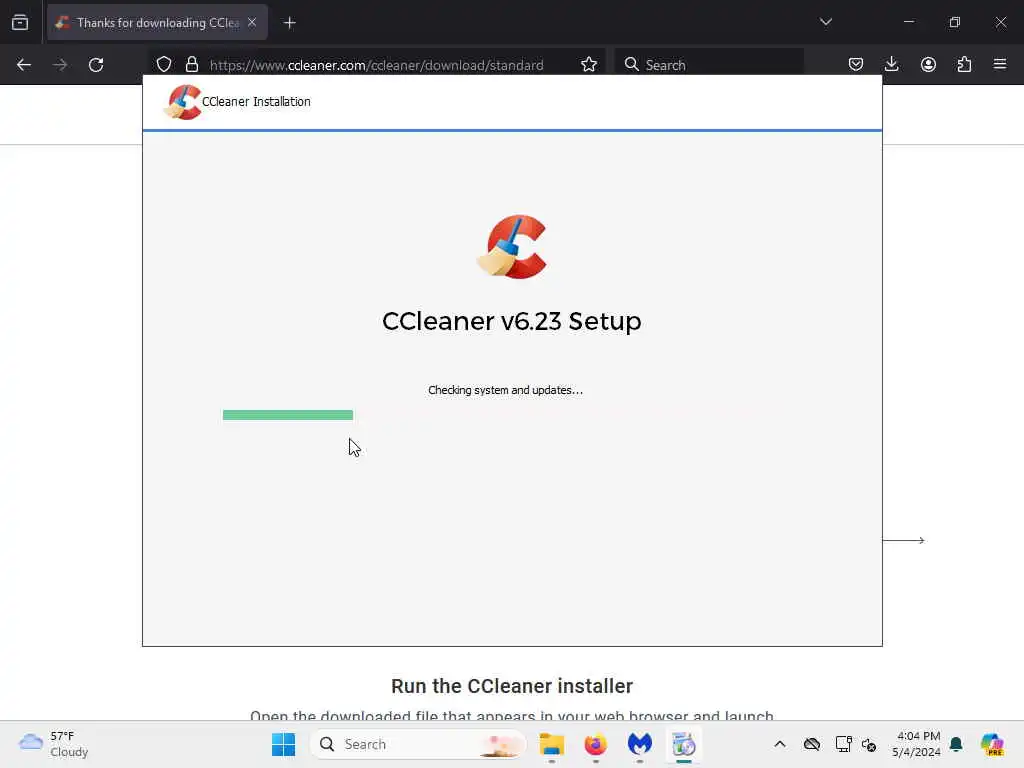
Task: Expand the list all tabs chevron
Action: pos(825,22)
